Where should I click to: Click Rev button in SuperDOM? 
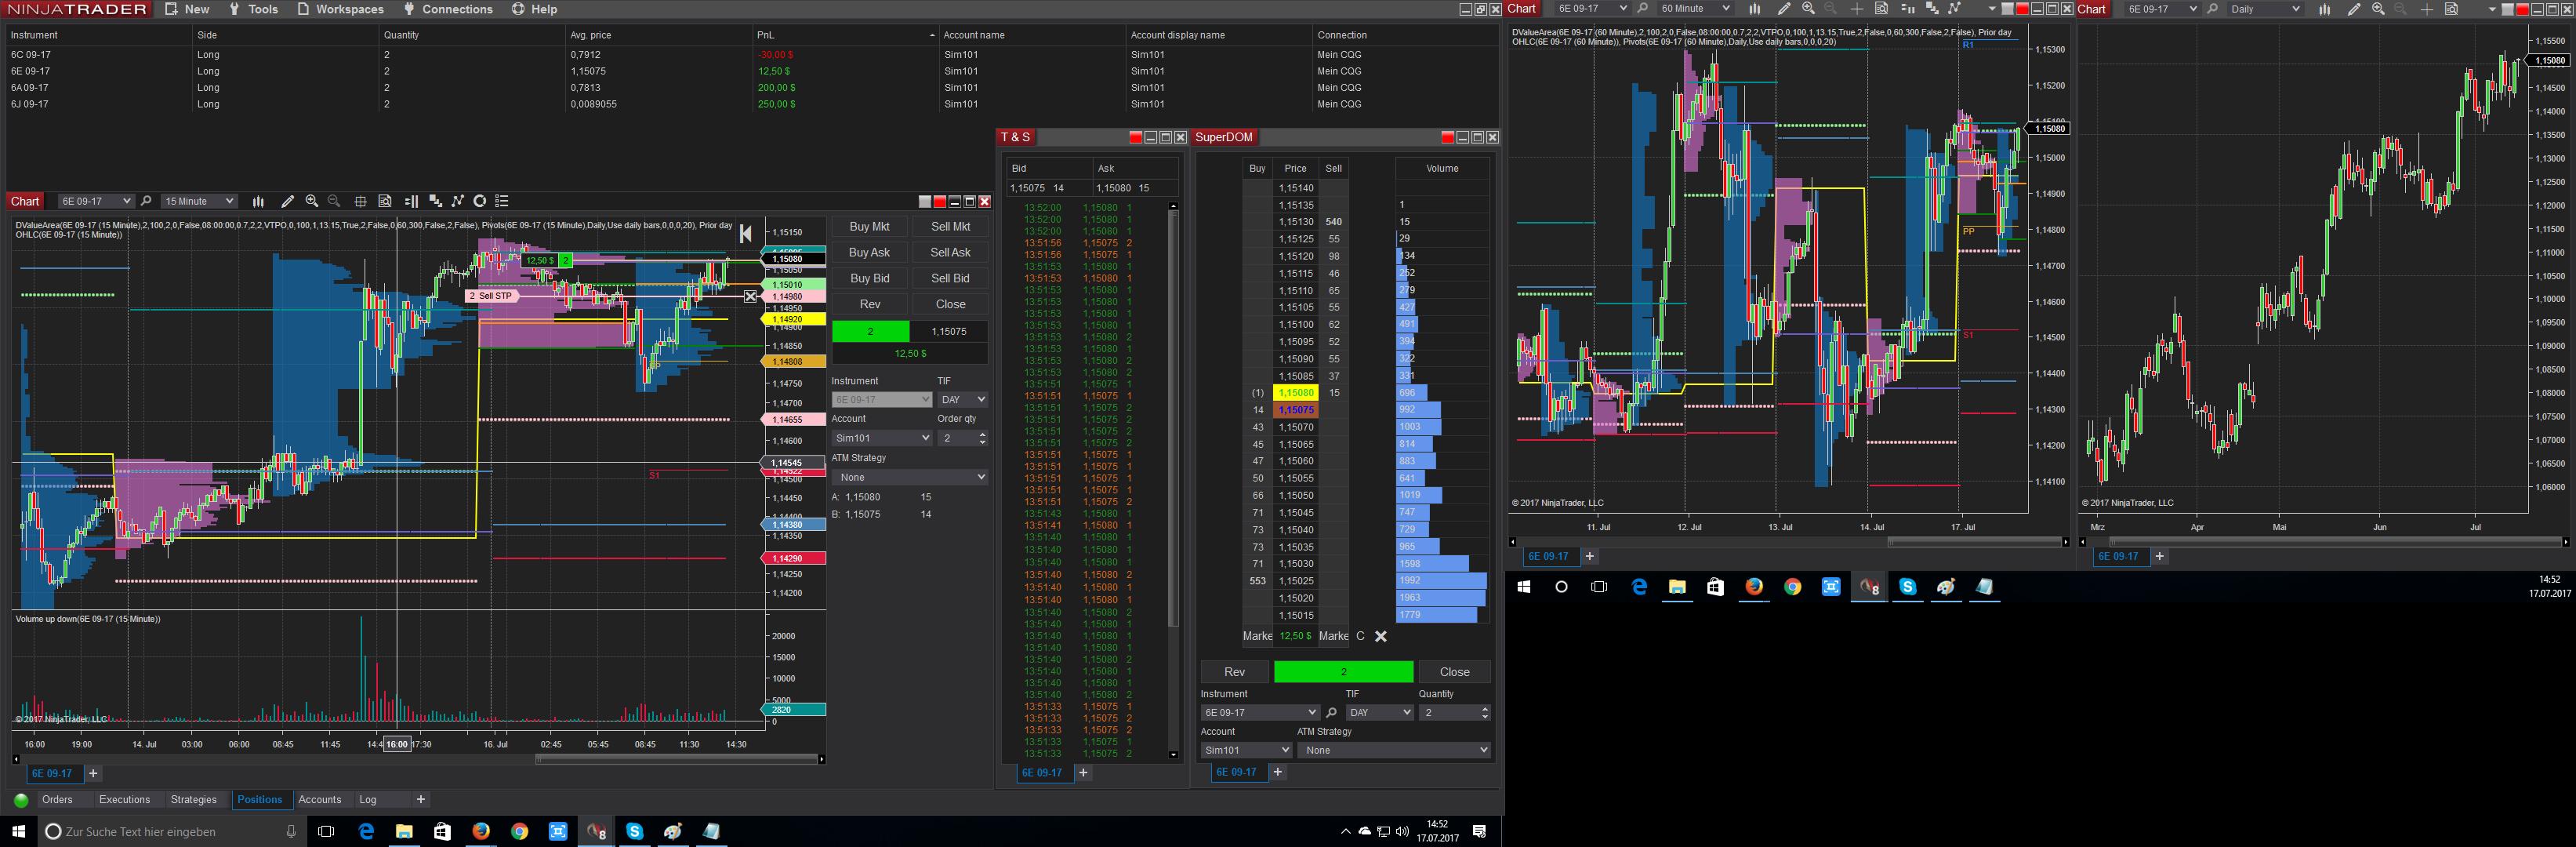(x=1235, y=672)
